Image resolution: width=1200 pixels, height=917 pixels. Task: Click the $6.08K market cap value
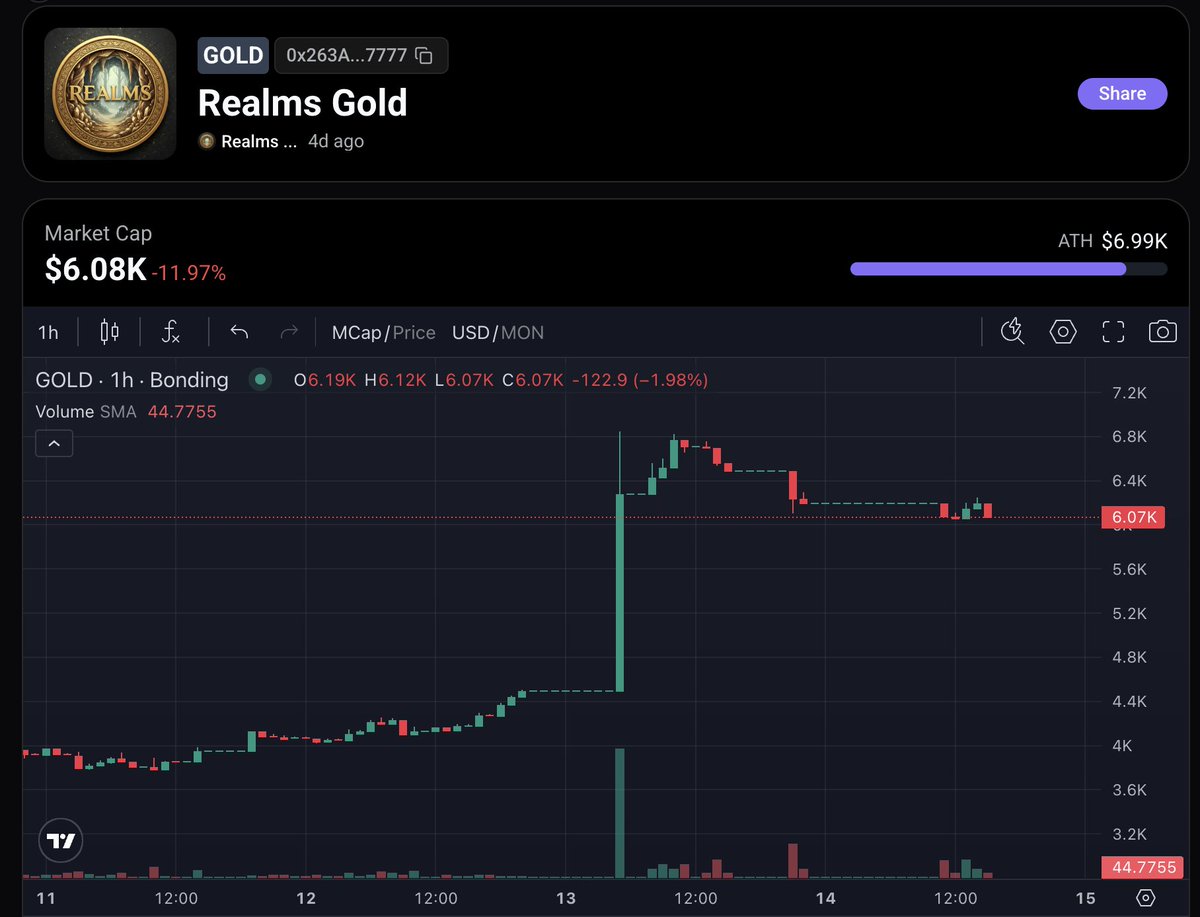[x=96, y=269]
